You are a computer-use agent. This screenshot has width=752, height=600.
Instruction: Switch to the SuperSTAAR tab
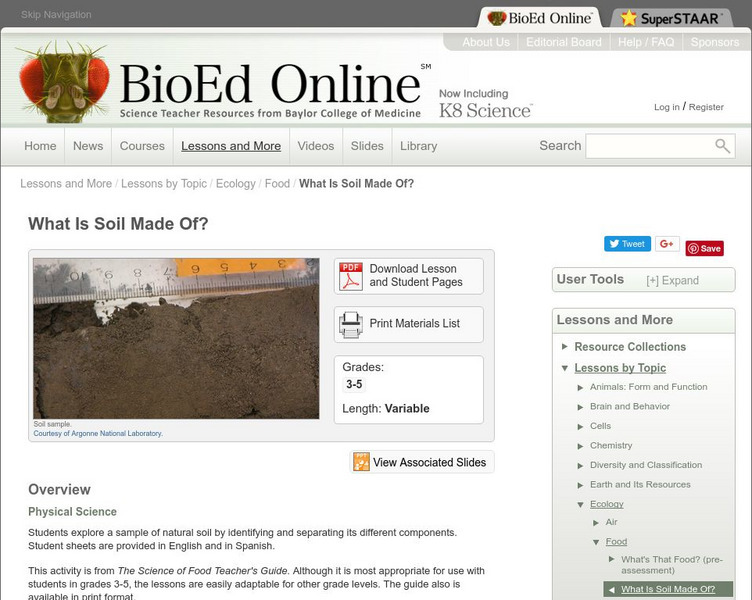click(x=671, y=18)
